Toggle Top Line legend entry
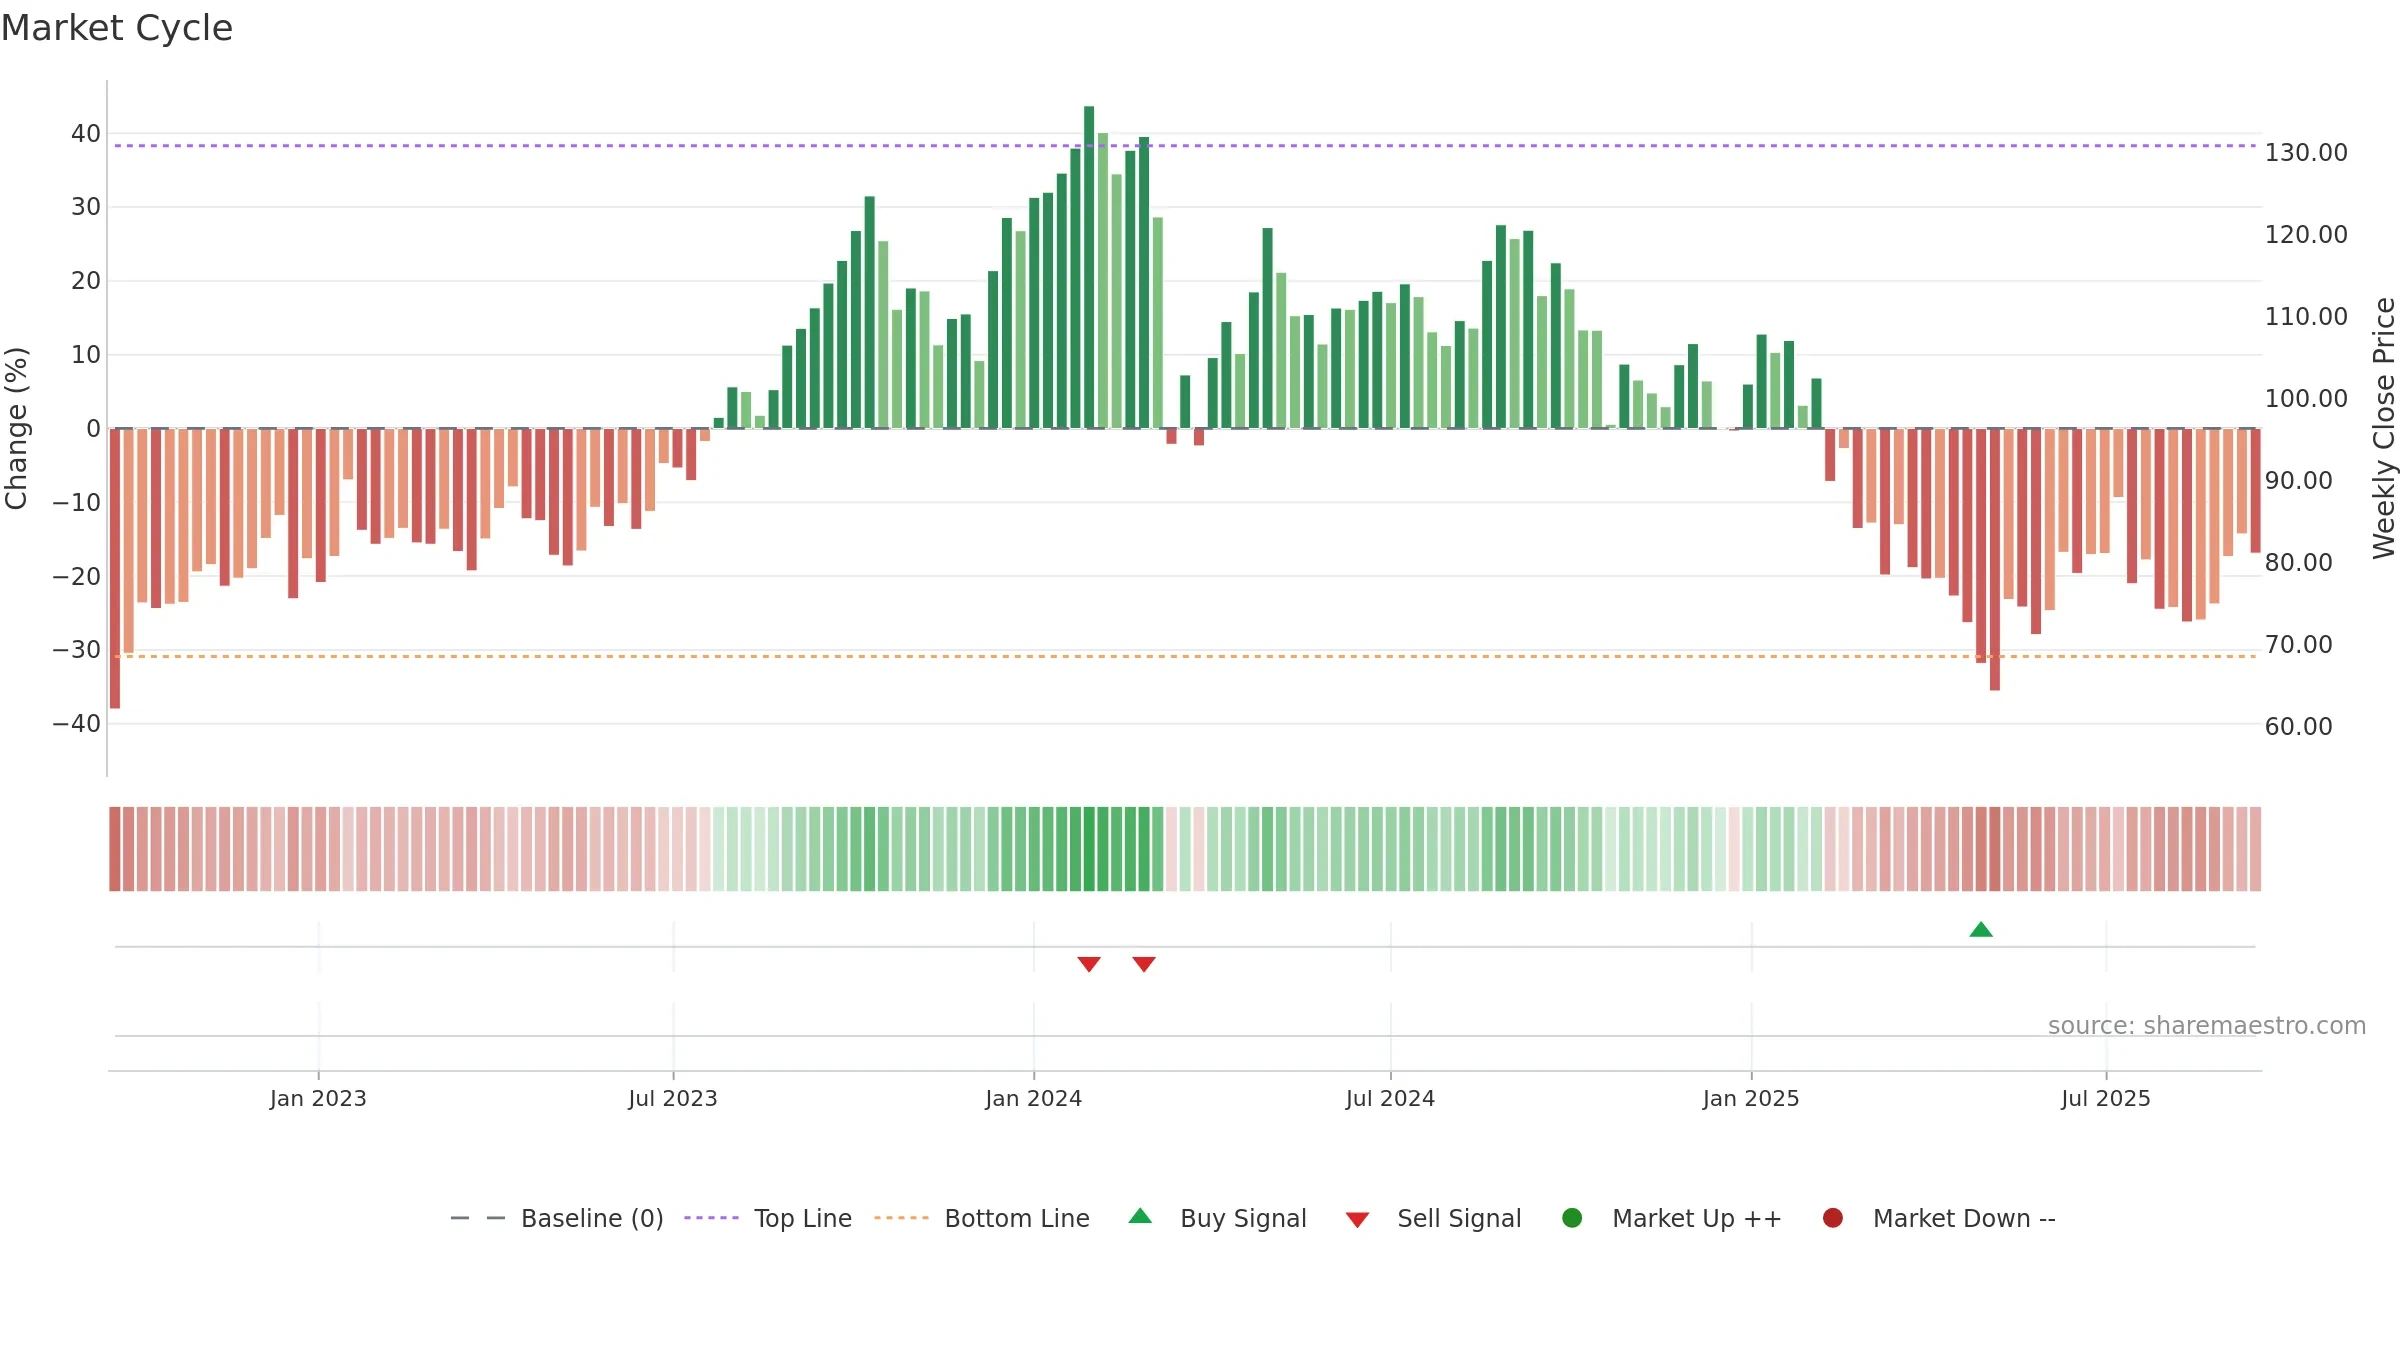Viewport: 2400px width, 1350px height. (x=768, y=1218)
